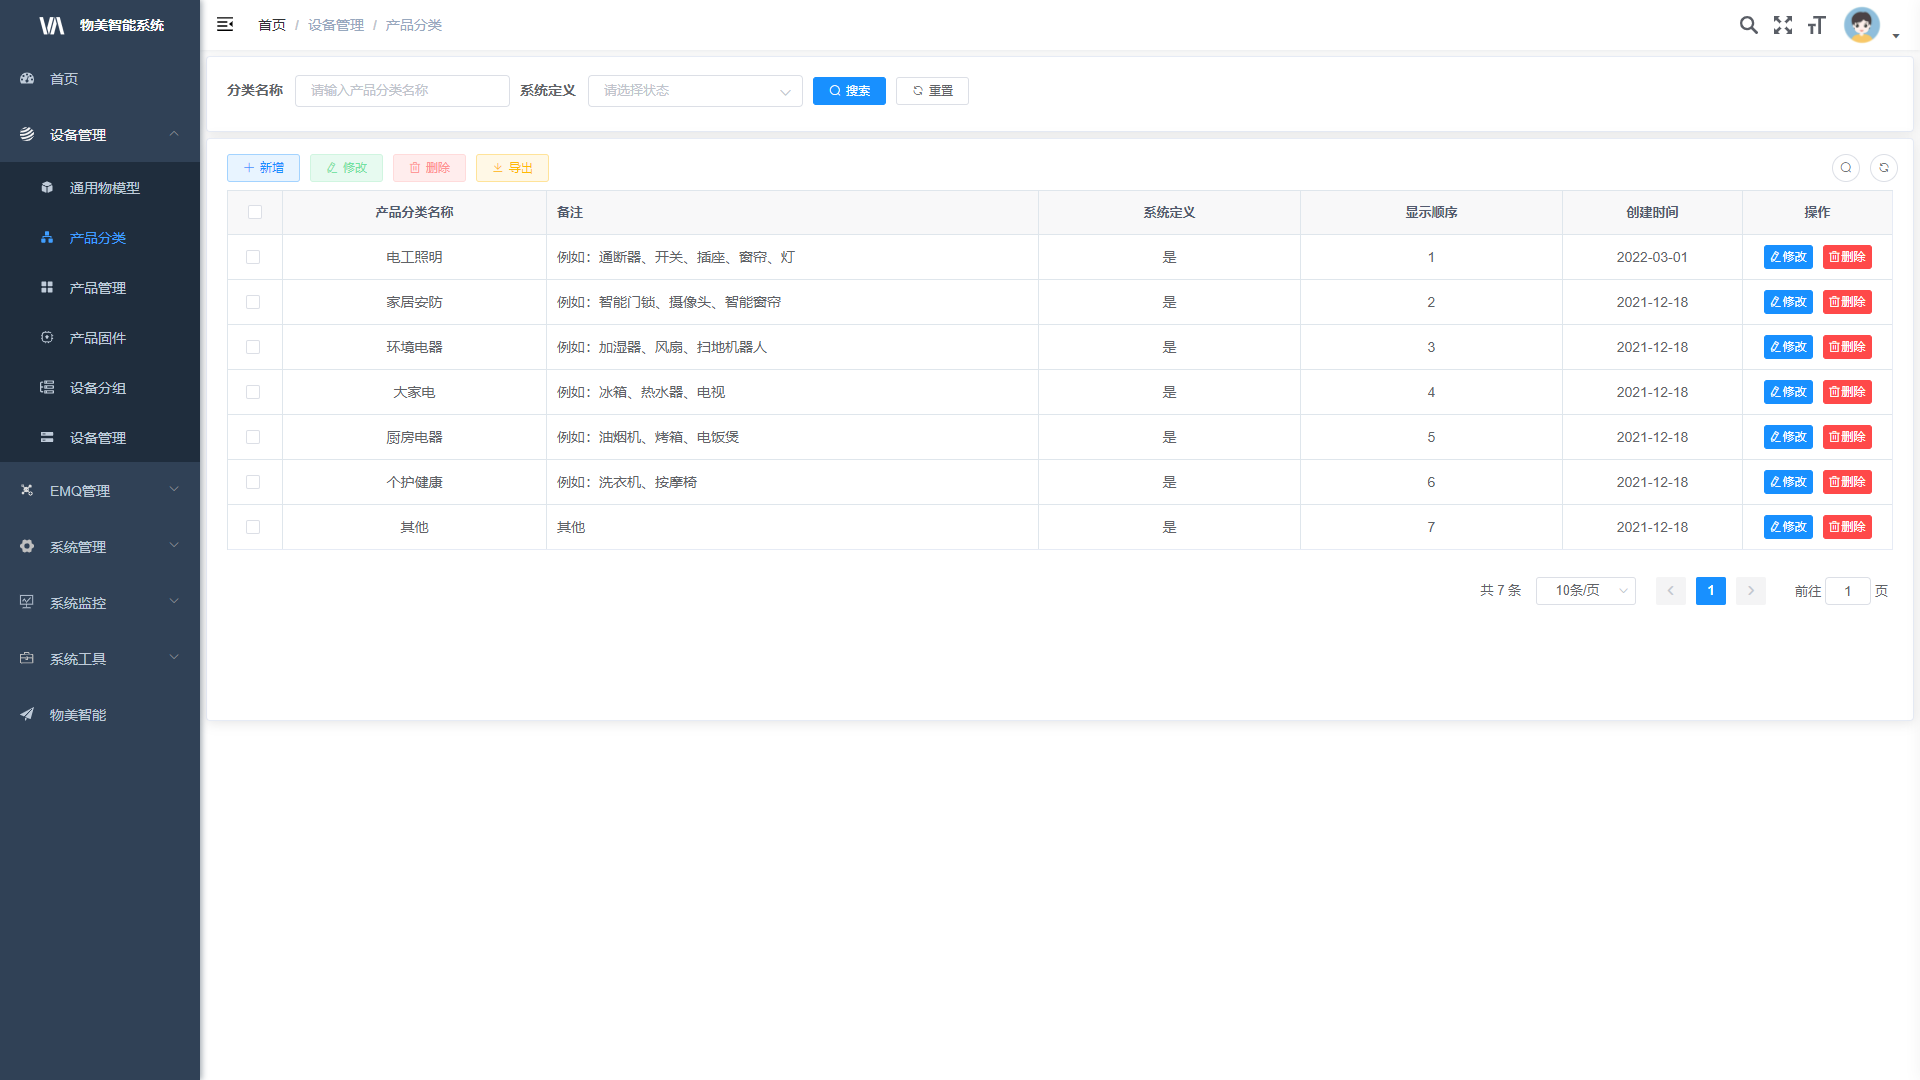The width and height of the screenshot is (1920, 1080).
Task: Check the 大家电 row checkbox
Action: (253, 392)
